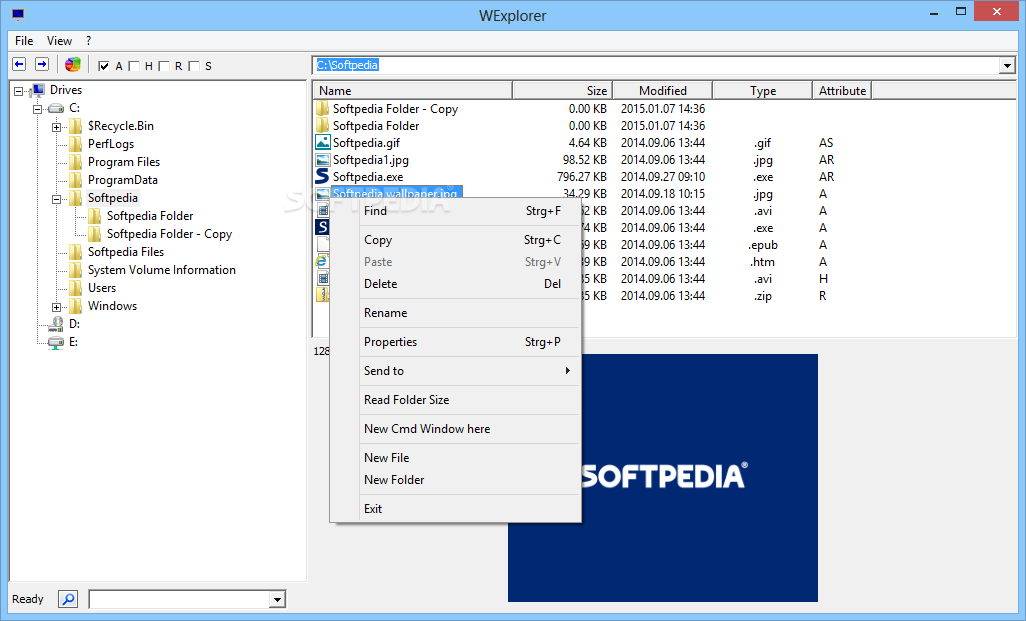Click the C:\Softpedia address field

click(x=656, y=65)
